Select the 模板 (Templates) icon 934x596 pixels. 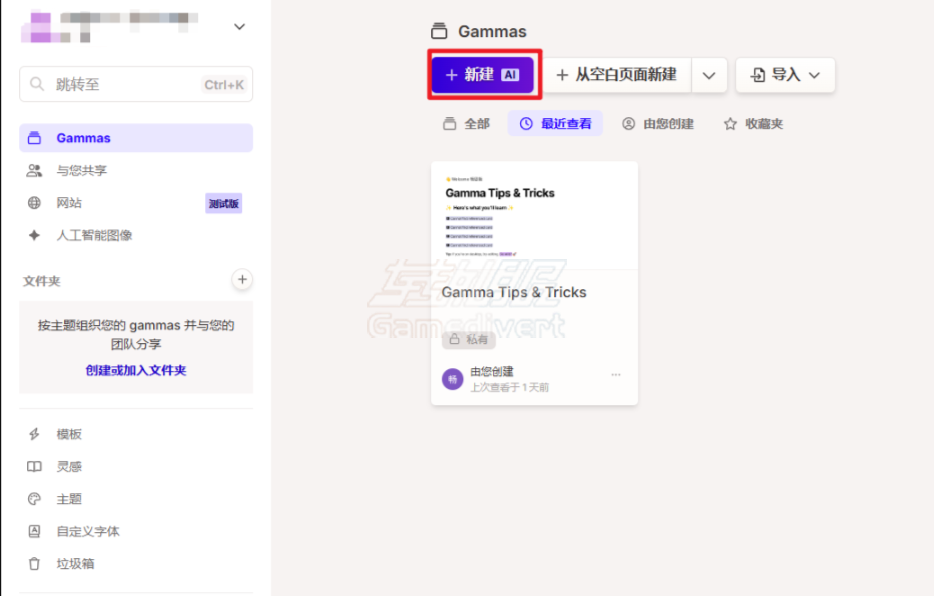[x=33, y=433]
